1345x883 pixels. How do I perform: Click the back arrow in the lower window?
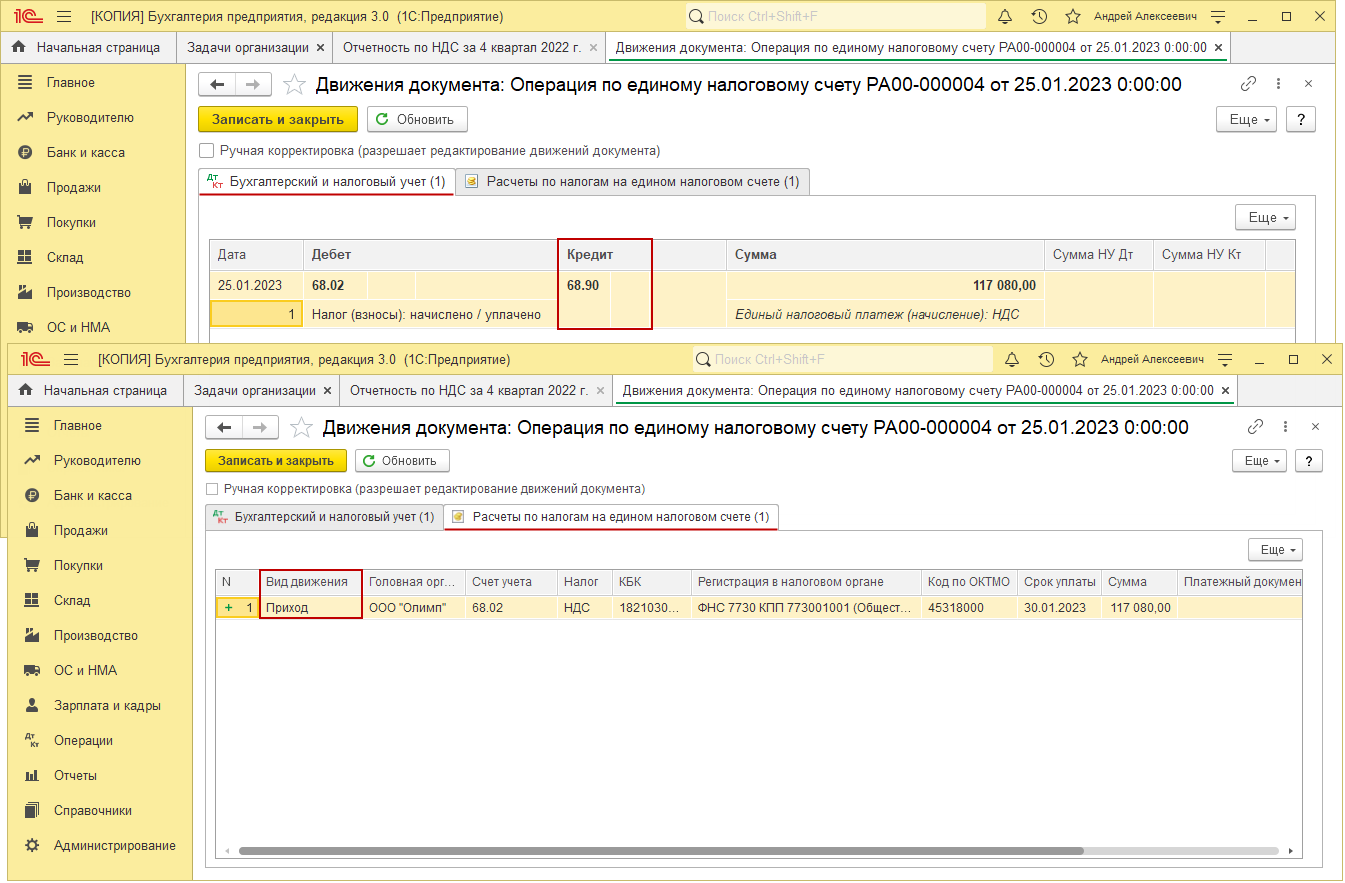point(224,428)
